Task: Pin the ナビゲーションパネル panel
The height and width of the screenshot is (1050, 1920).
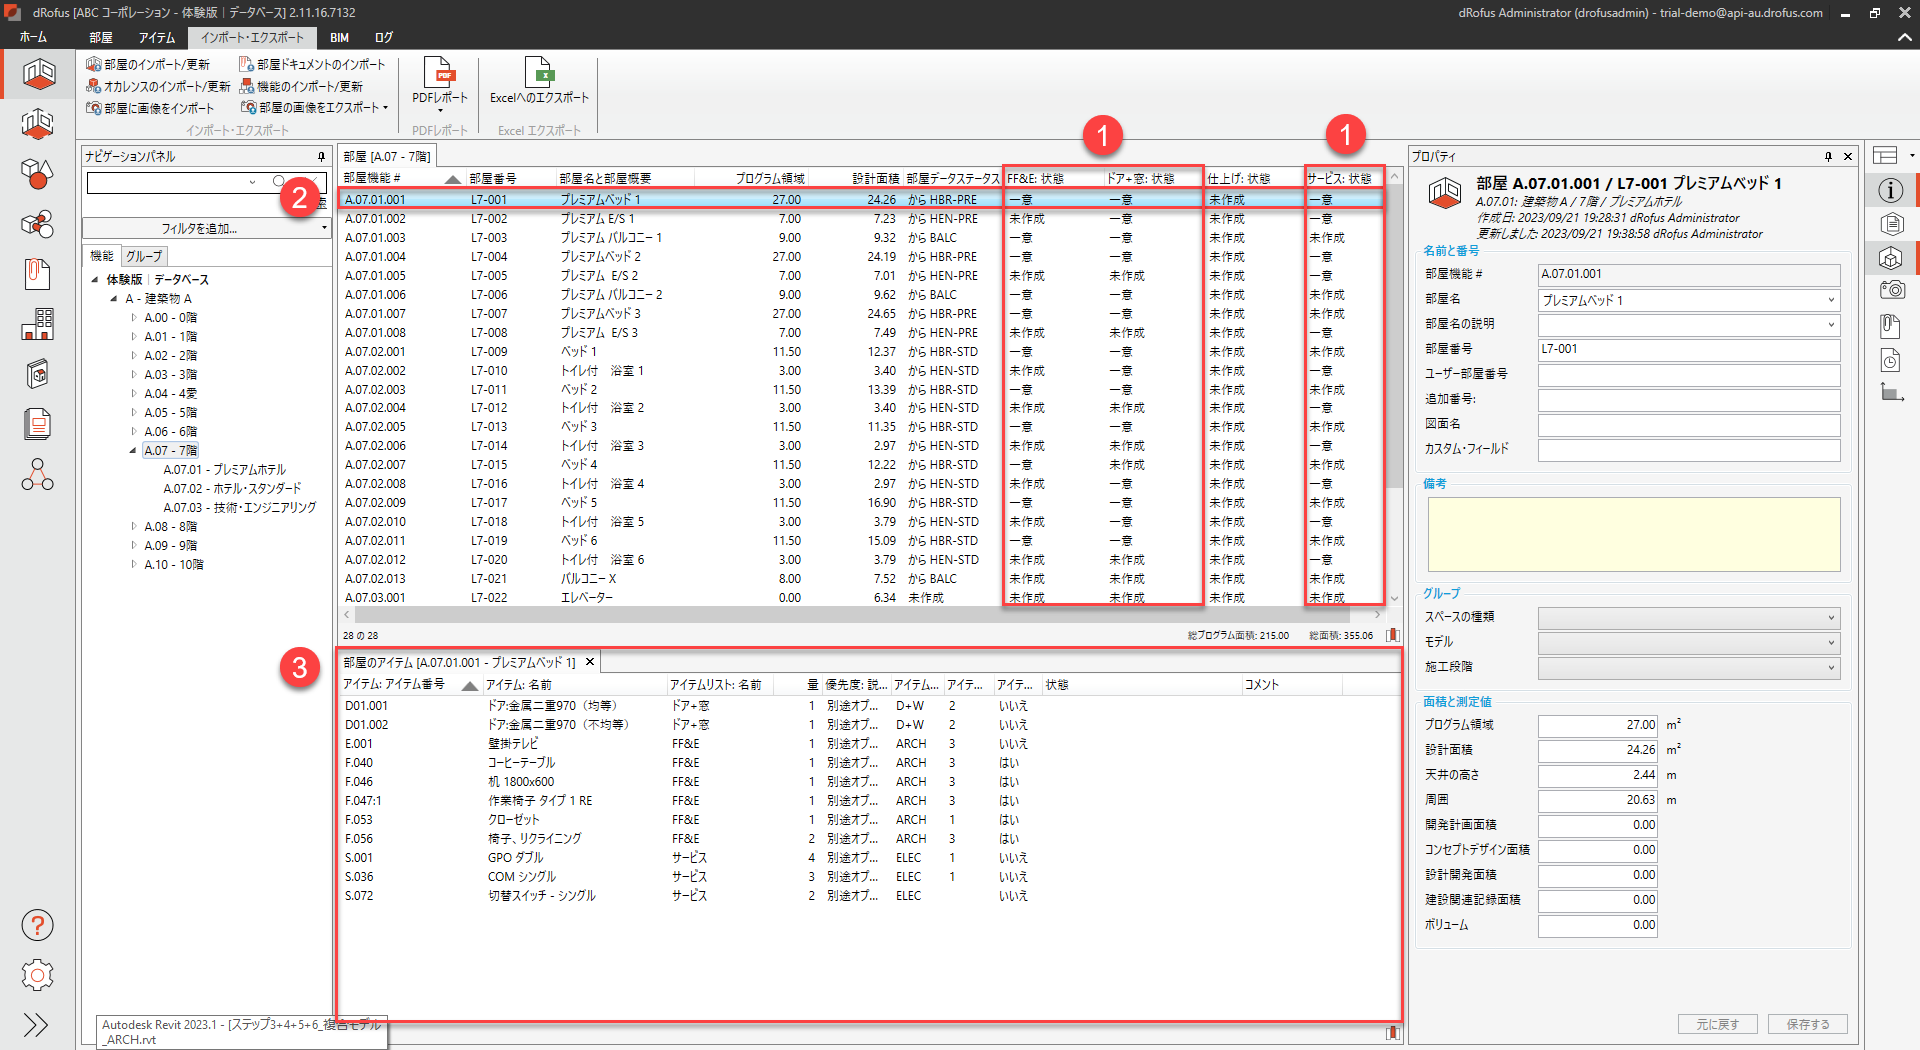Action: coord(321,157)
